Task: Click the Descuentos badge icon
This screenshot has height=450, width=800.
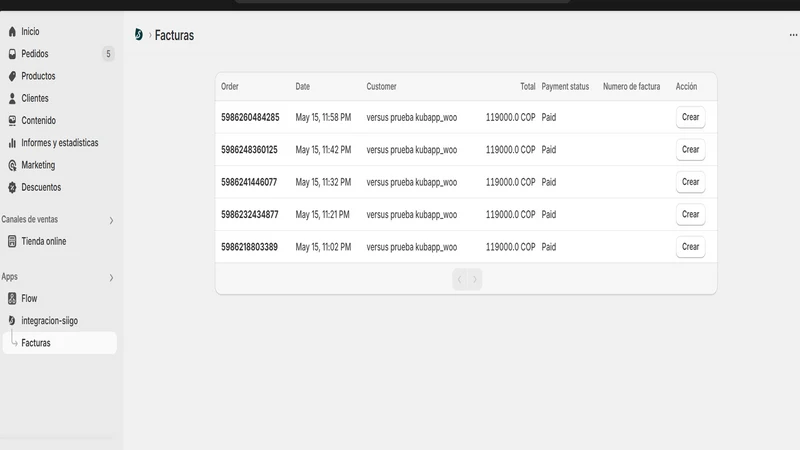Action: 12,187
